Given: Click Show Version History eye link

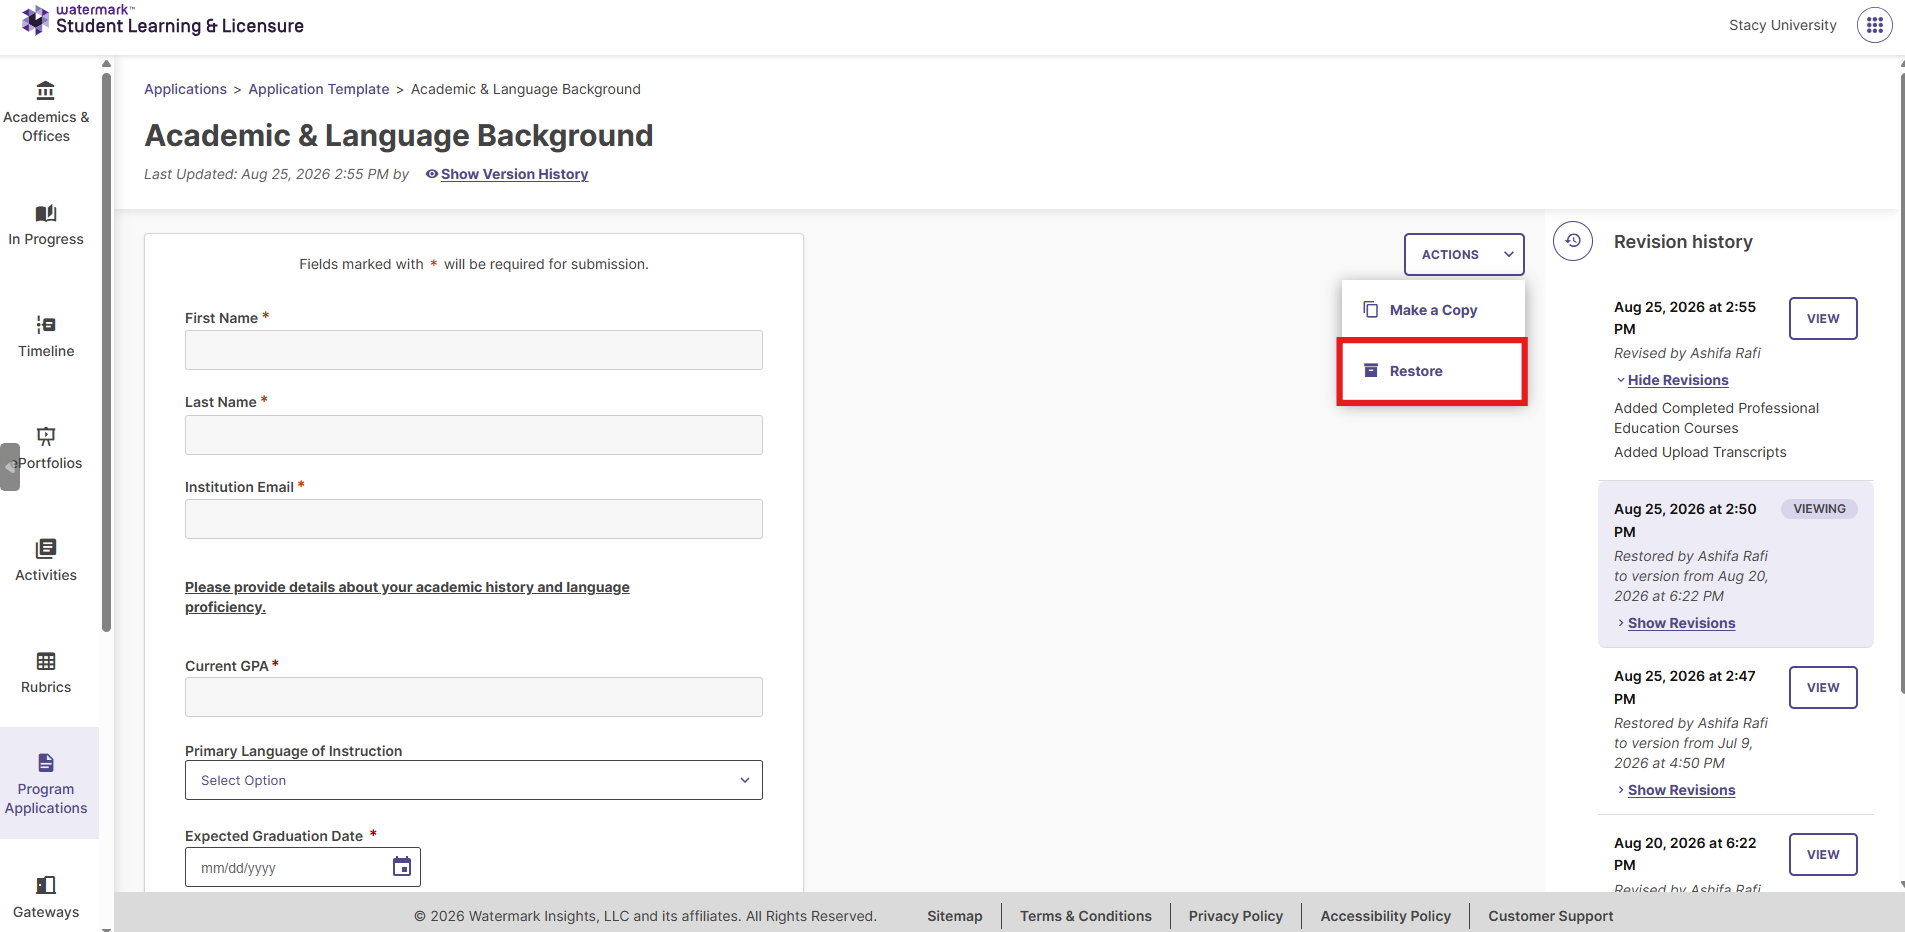Looking at the screenshot, I should click(507, 174).
